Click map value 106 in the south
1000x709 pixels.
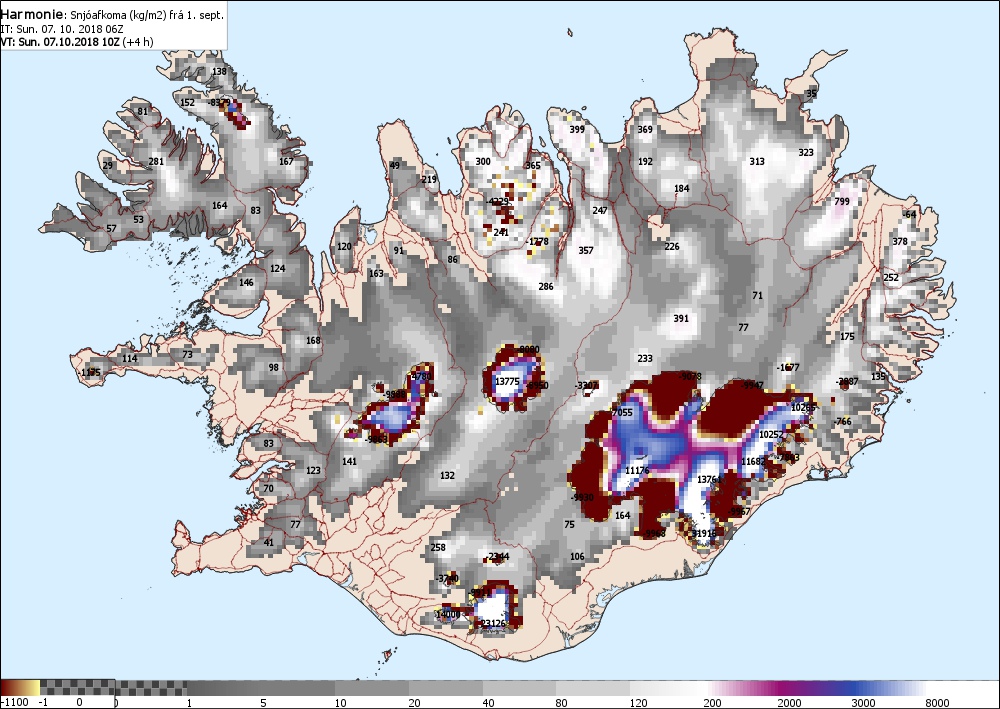tap(577, 556)
